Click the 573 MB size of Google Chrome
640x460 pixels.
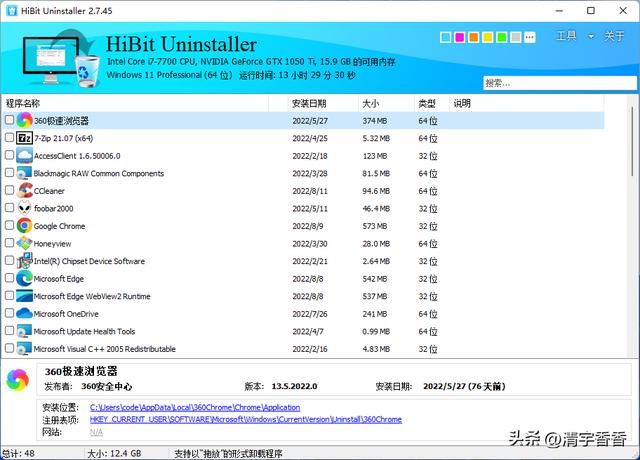375,226
